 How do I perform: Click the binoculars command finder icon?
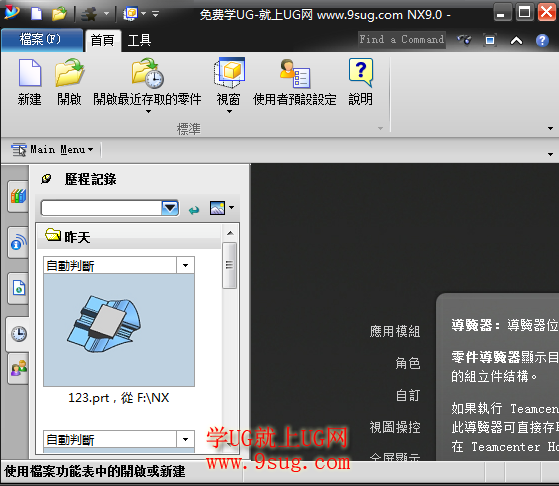pos(464,40)
